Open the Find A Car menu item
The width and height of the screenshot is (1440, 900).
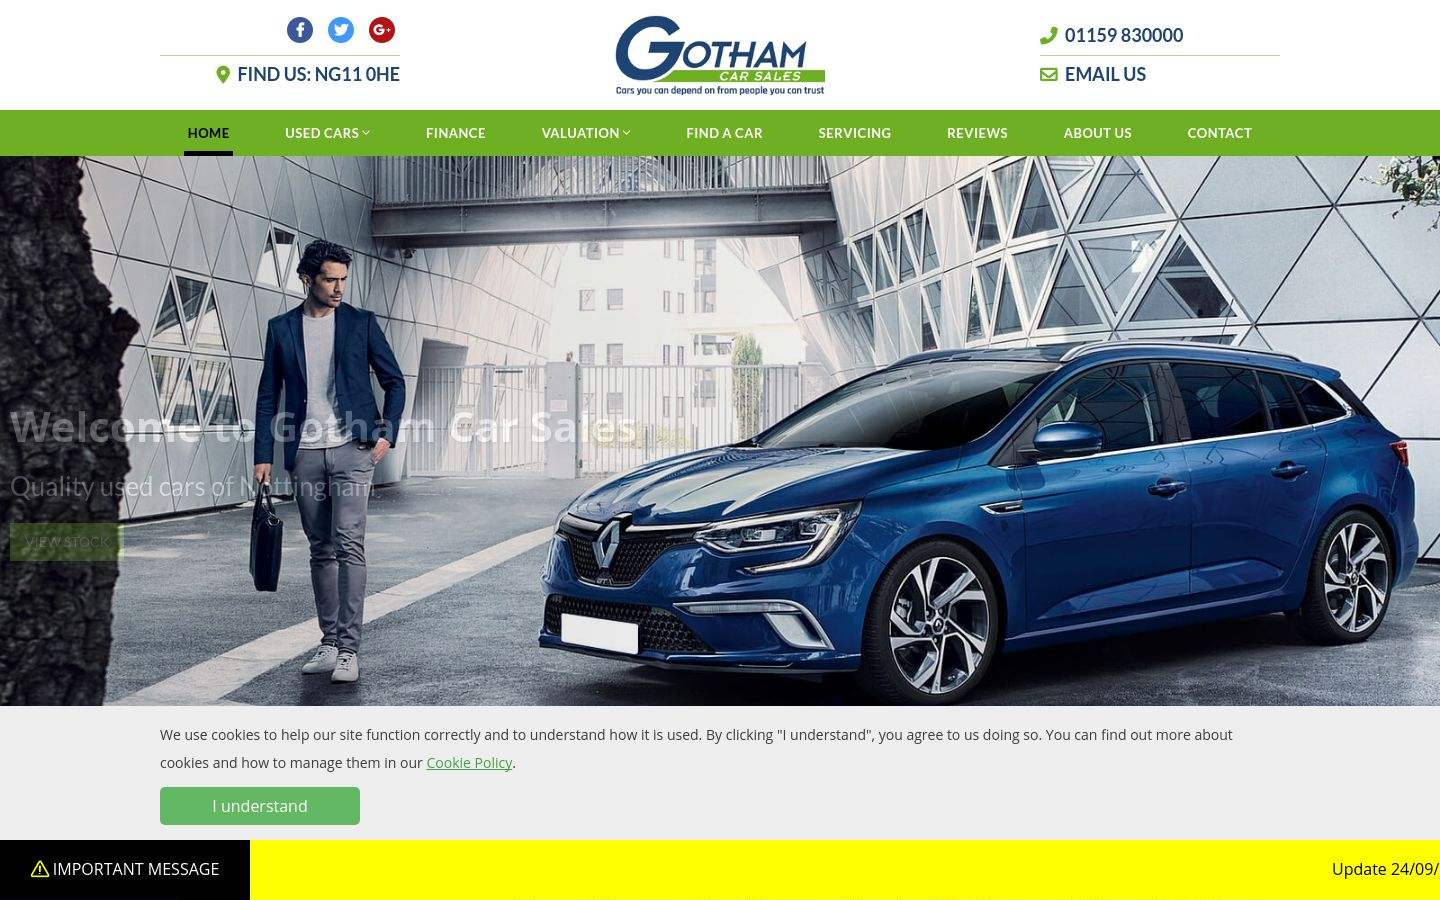point(724,133)
